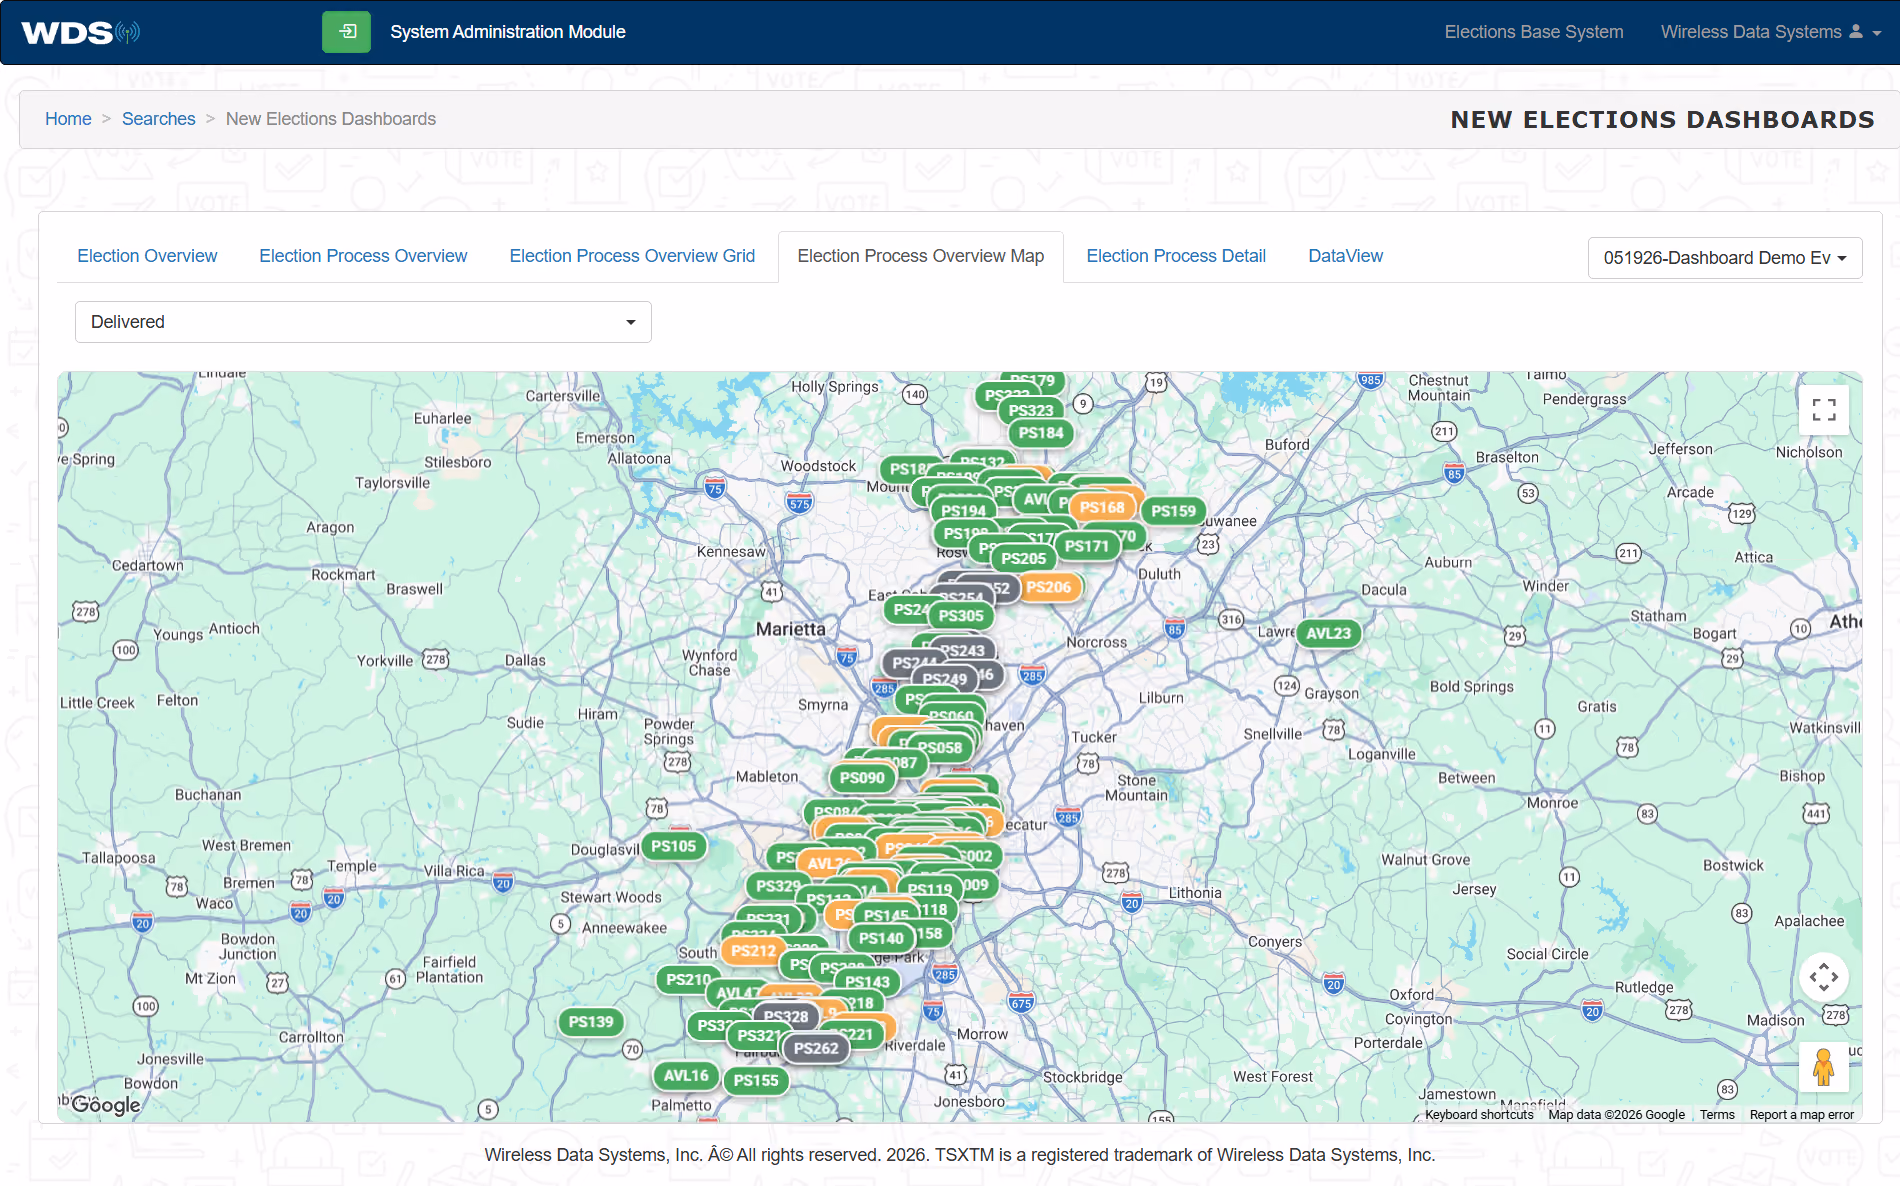Select the orange PS212 map marker
Viewport: 1900px width, 1186px height.
[753, 951]
